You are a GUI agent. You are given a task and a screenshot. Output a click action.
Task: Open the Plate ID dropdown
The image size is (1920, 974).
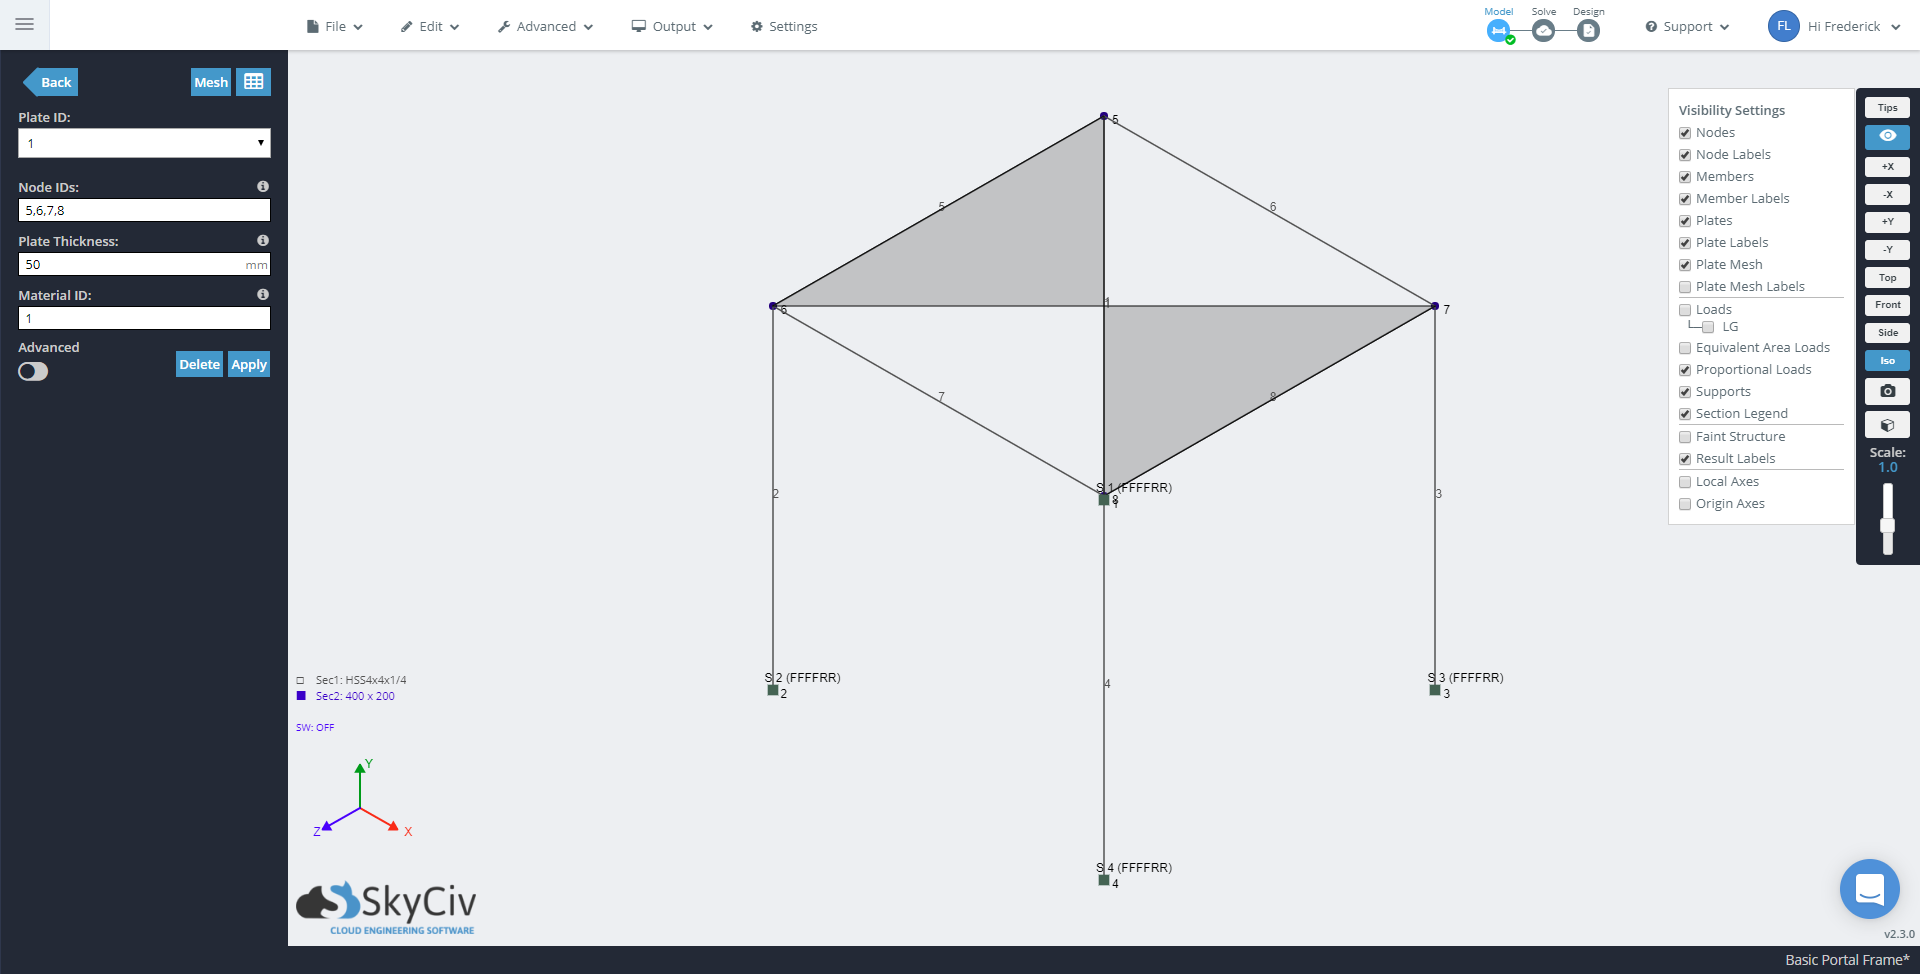144,143
